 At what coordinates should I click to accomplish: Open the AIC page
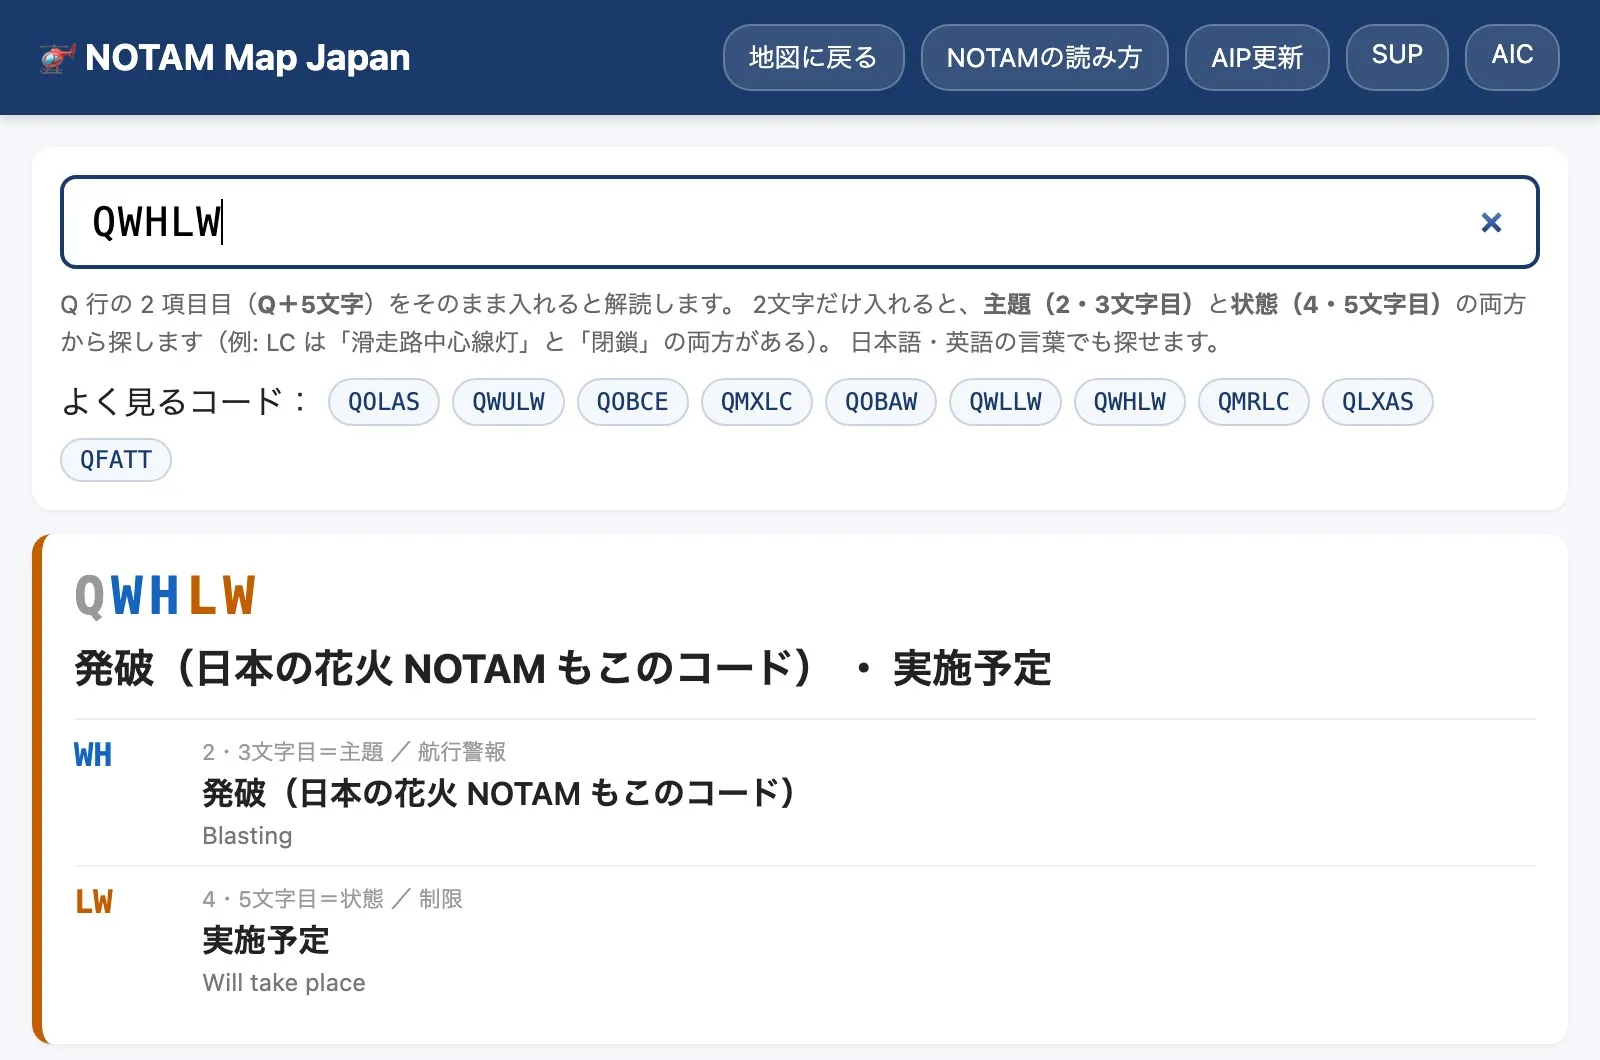(x=1512, y=57)
